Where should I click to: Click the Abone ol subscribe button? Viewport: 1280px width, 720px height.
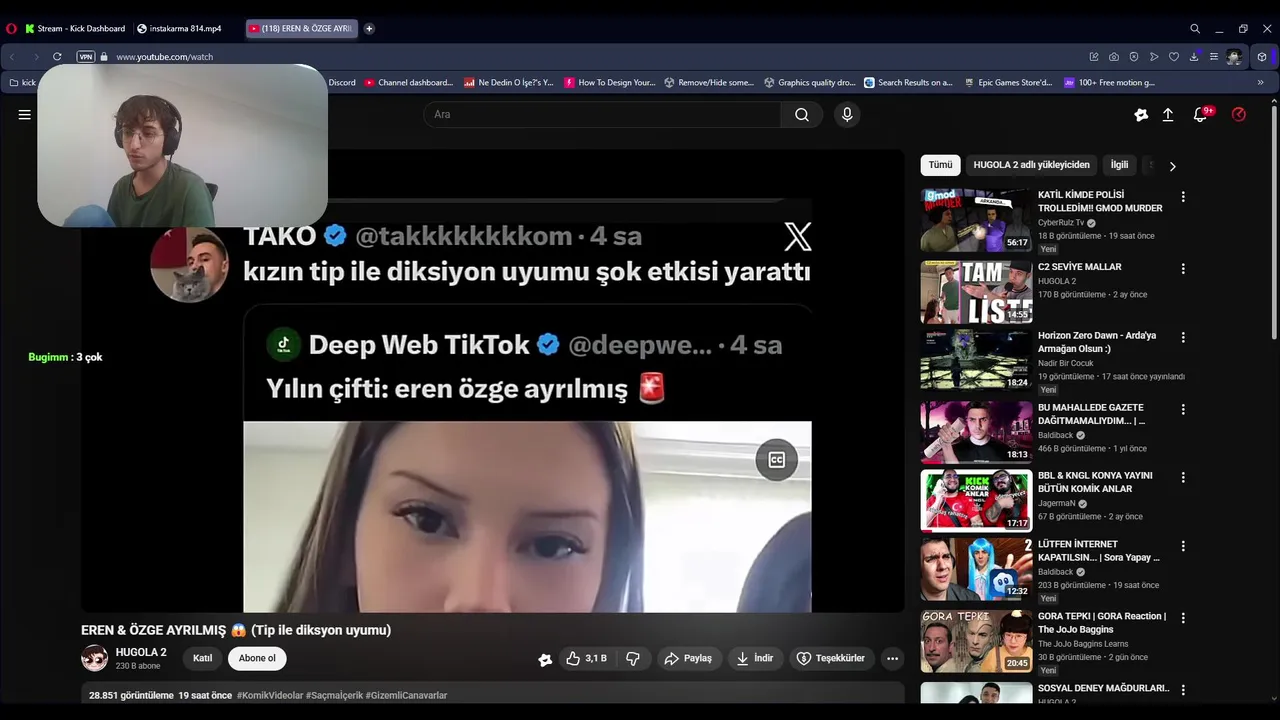click(257, 658)
